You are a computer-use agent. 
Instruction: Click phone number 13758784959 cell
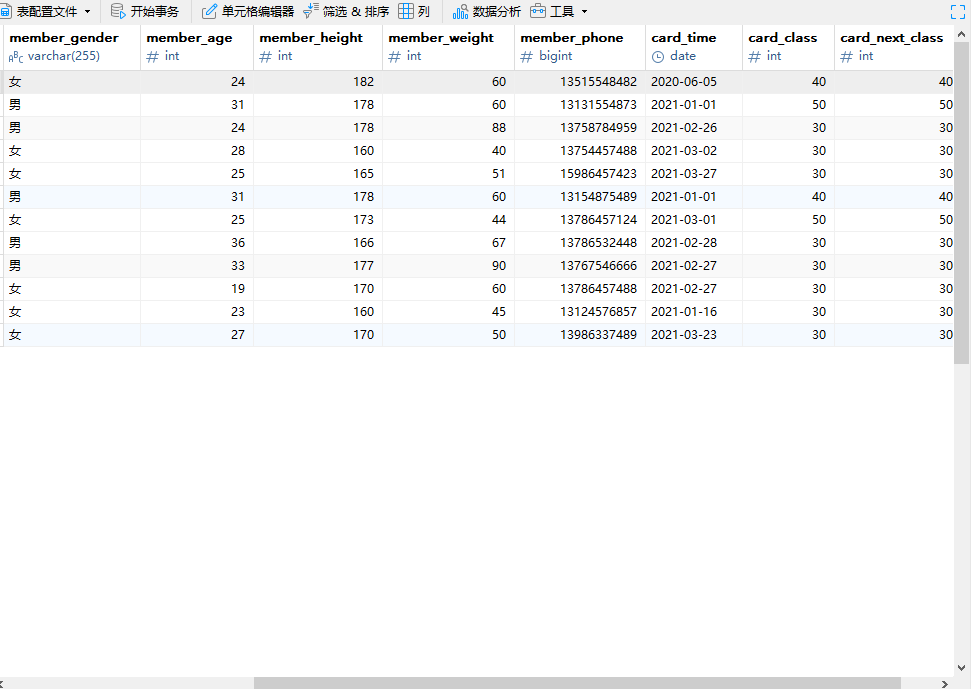tap(580, 128)
